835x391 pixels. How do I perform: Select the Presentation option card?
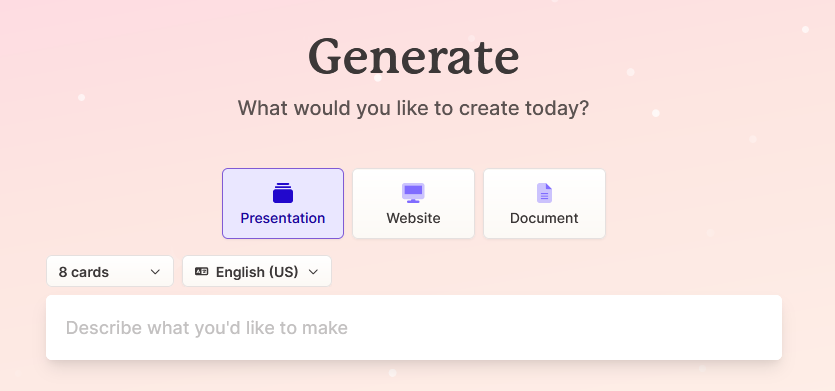pos(283,203)
